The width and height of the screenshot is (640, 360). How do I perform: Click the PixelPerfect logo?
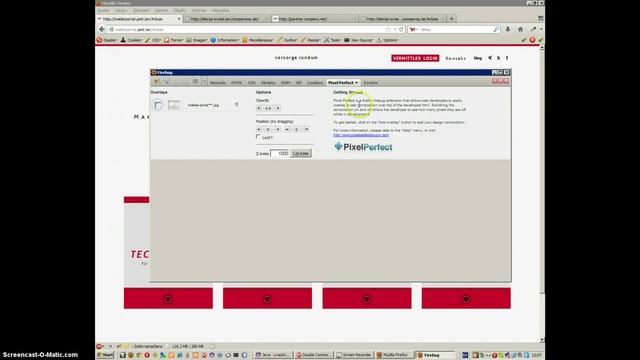363,147
